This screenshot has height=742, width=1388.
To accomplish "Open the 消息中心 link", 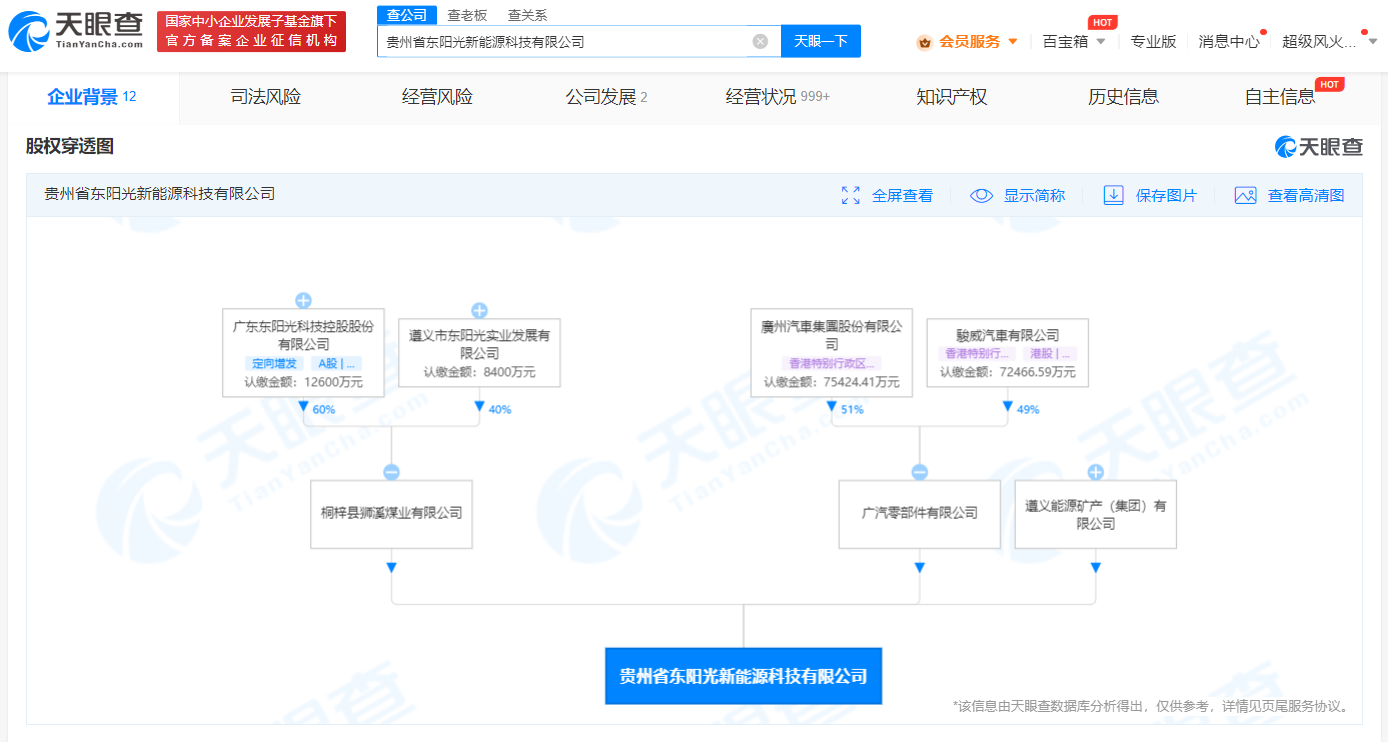I will coord(1229,42).
